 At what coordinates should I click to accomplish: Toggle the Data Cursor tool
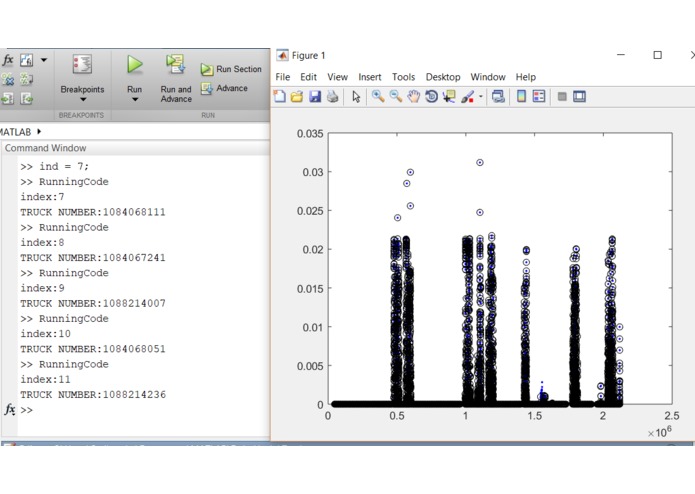click(x=449, y=96)
